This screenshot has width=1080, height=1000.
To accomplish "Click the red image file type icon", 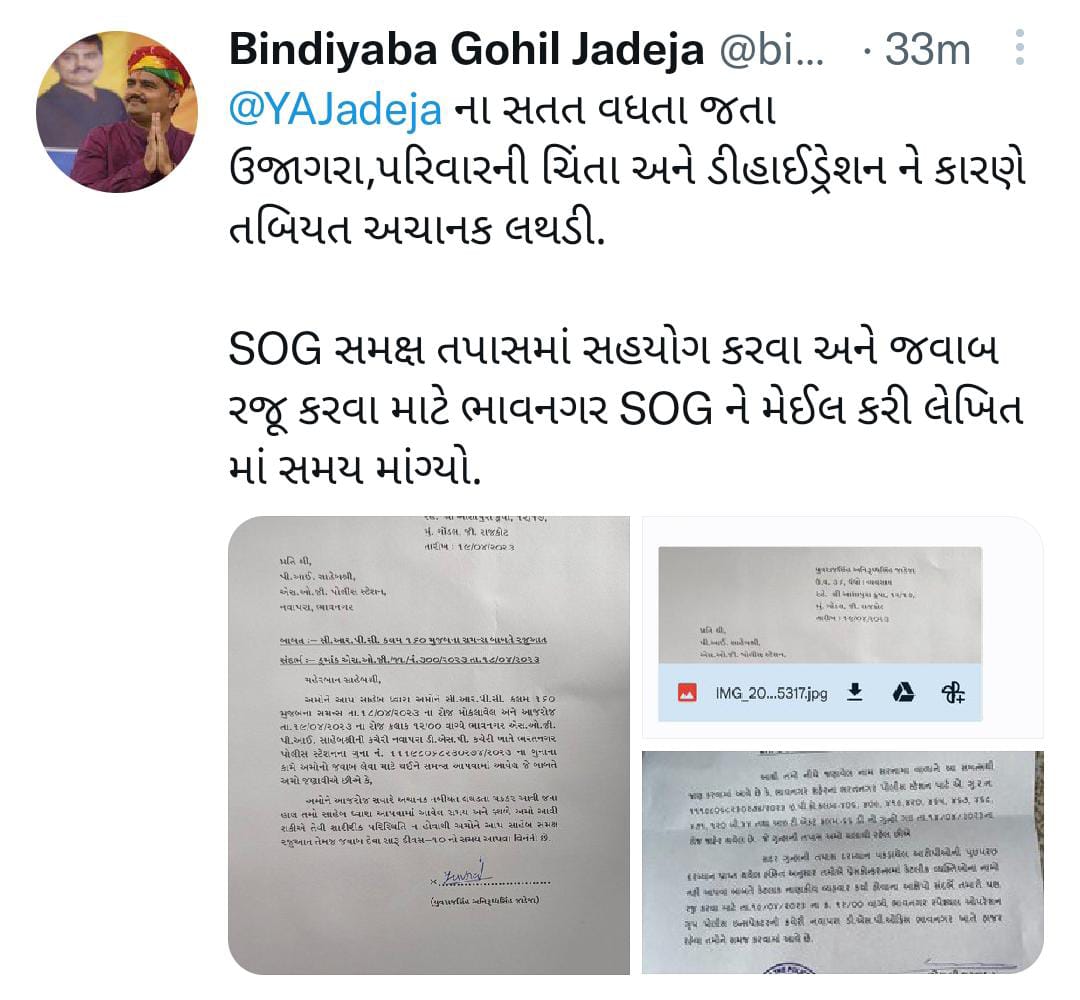I will click(687, 693).
